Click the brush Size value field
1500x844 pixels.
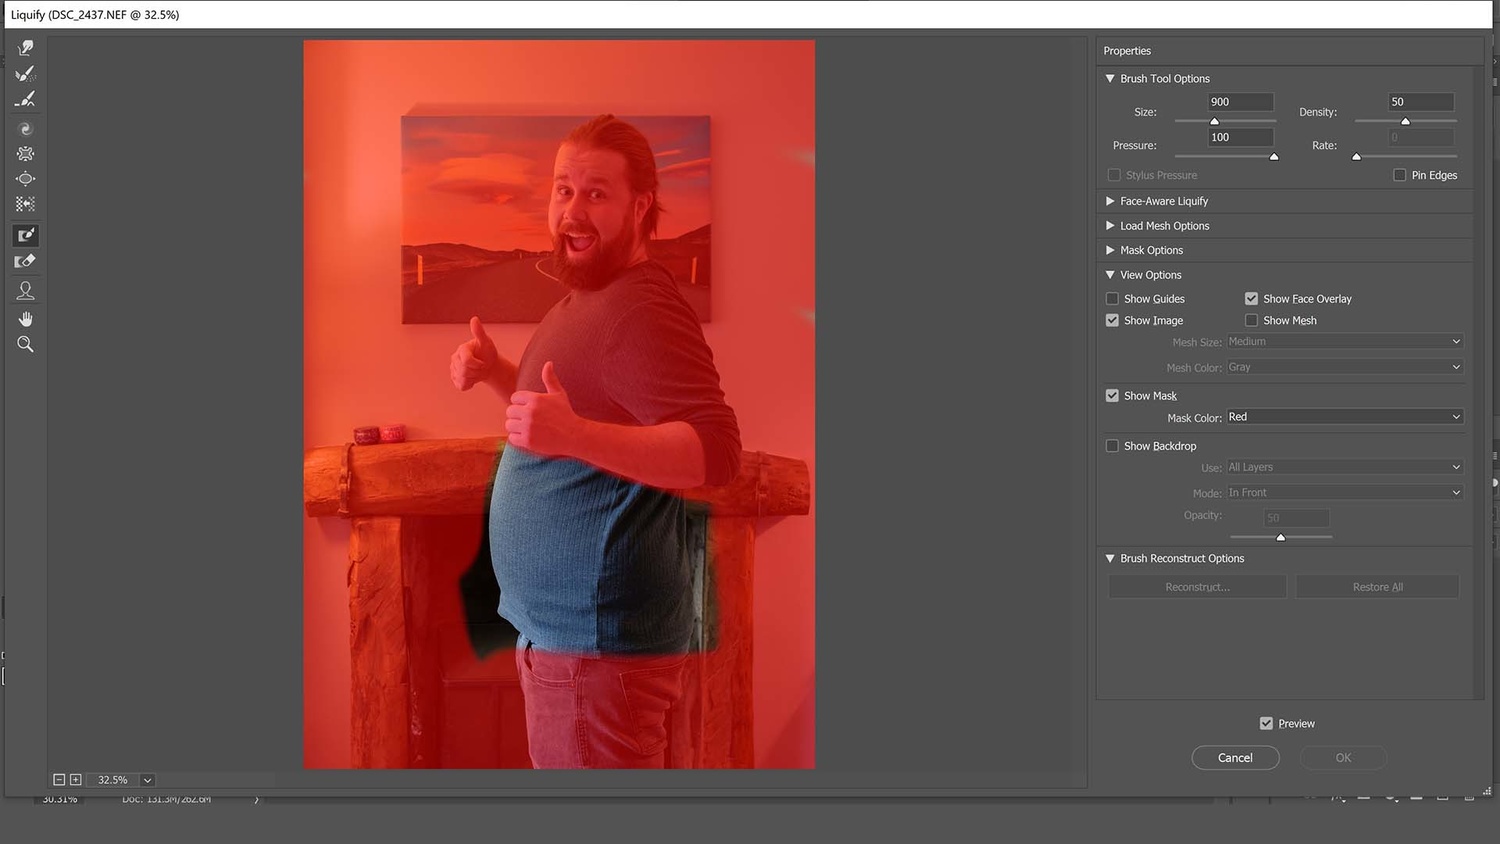[1241, 102]
